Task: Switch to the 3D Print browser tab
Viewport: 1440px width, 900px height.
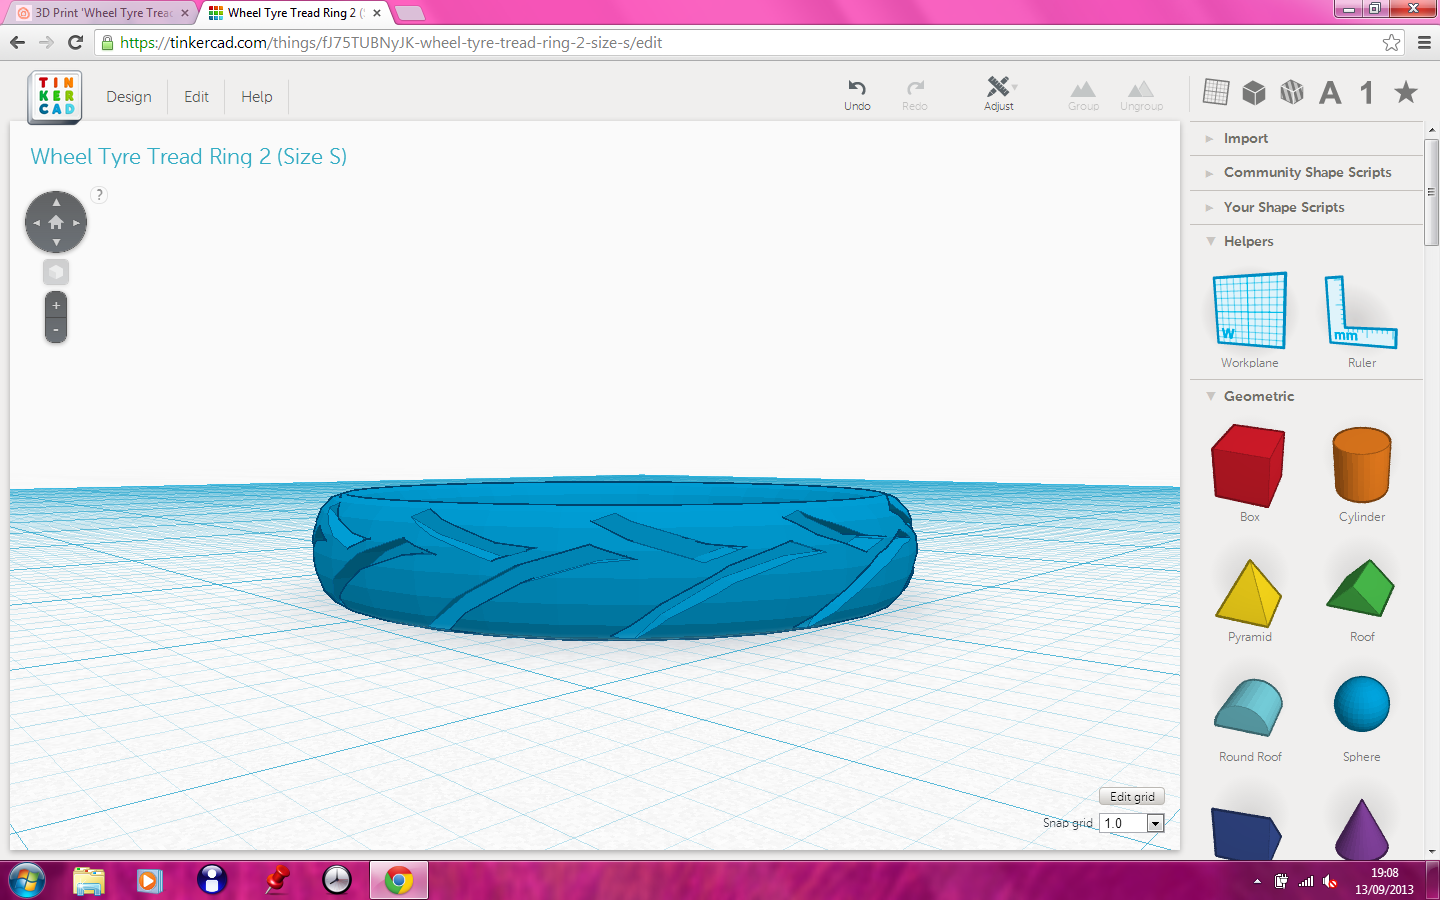Action: [x=103, y=13]
